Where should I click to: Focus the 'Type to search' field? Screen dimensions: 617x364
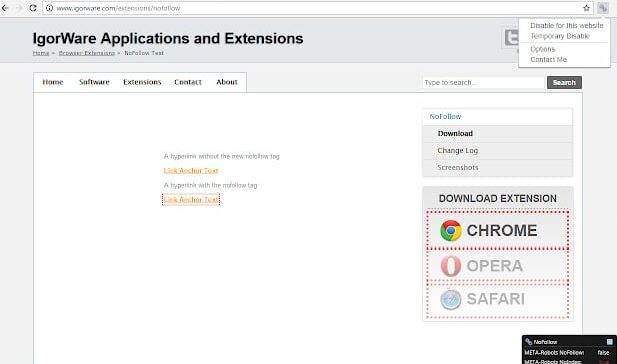point(483,82)
